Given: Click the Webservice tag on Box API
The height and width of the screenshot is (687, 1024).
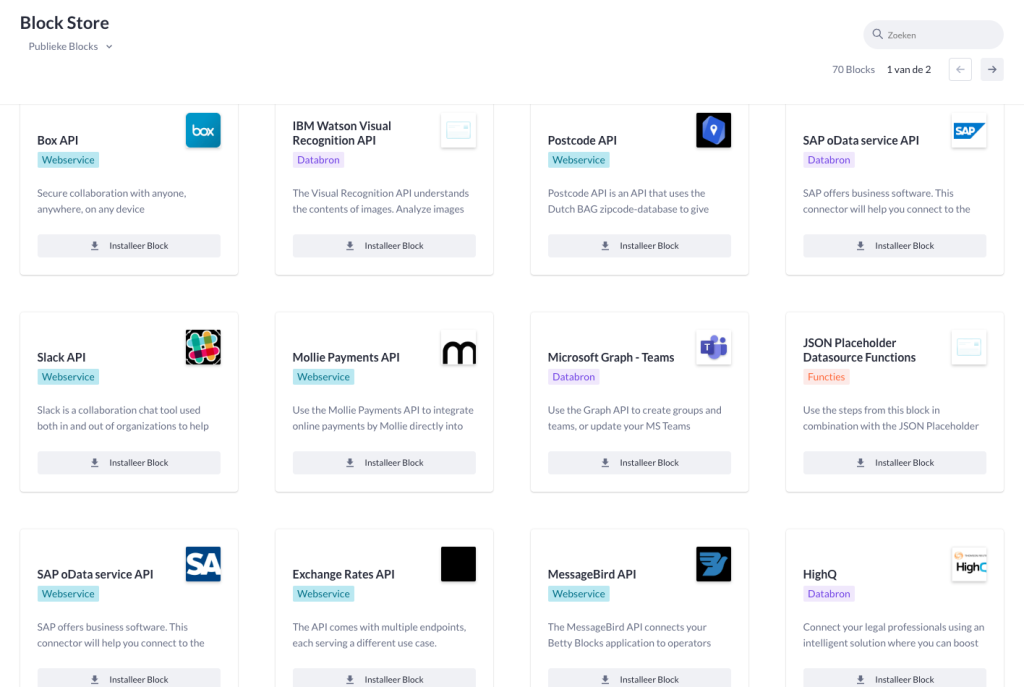Looking at the screenshot, I should [x=68, y=160].
